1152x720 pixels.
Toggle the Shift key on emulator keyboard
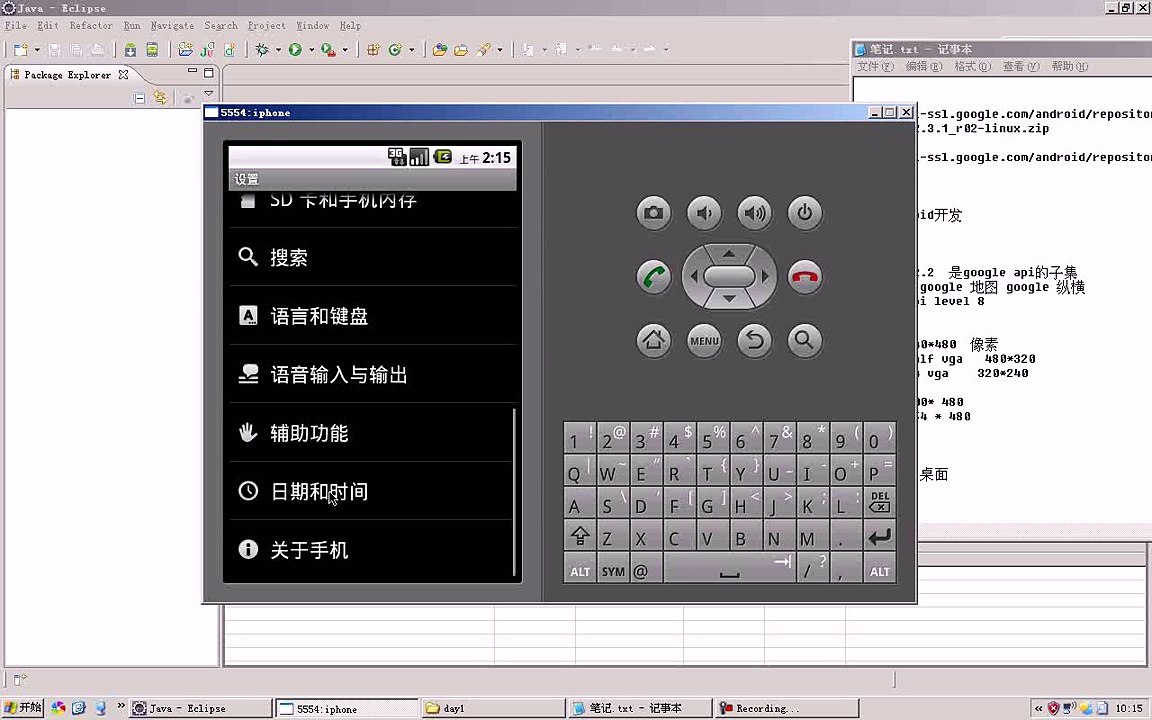pos(580,537)
